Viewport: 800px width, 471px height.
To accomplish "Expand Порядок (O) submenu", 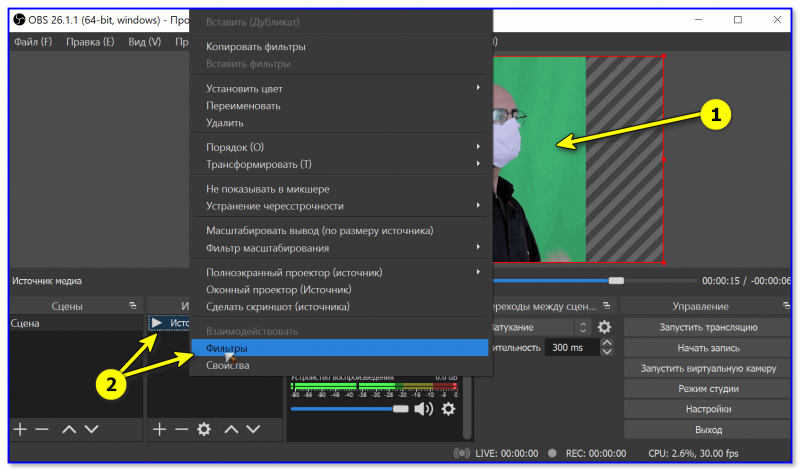I will (340, 147).
